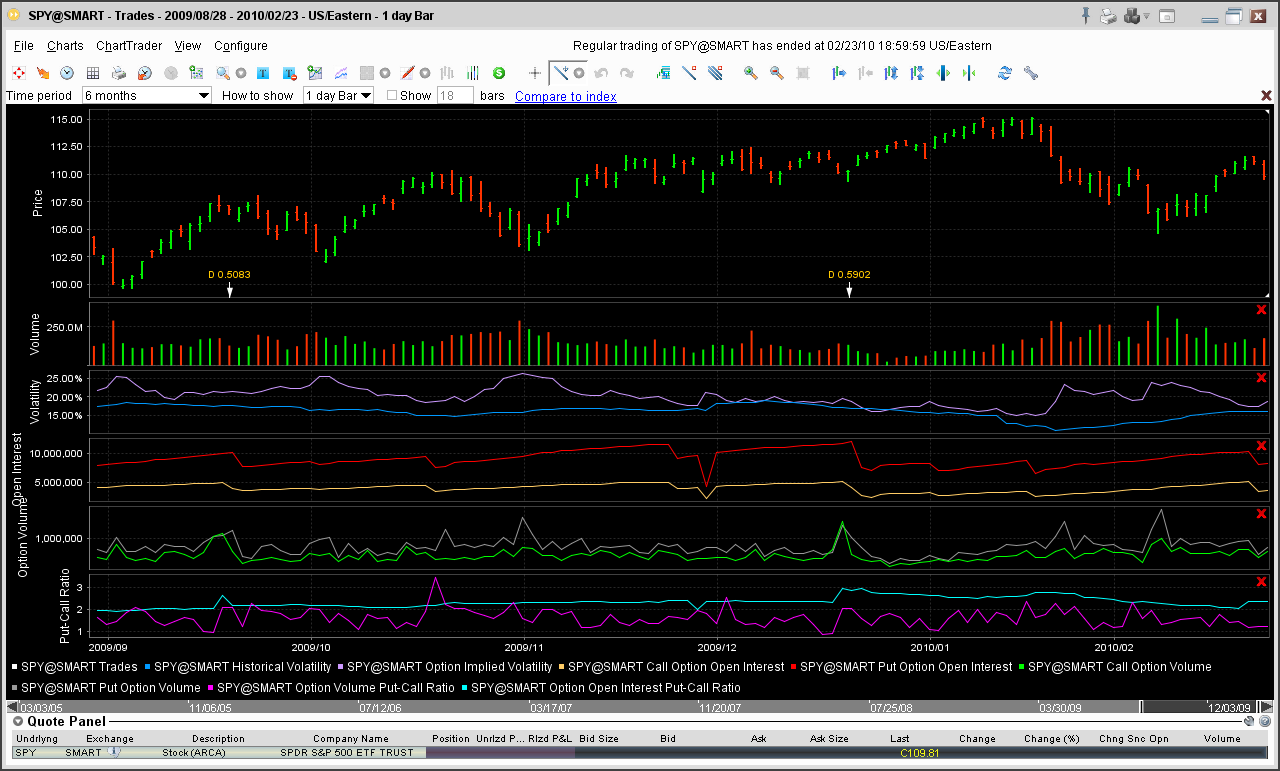Click the print icon in the chart toolbar

click(119, 73)
